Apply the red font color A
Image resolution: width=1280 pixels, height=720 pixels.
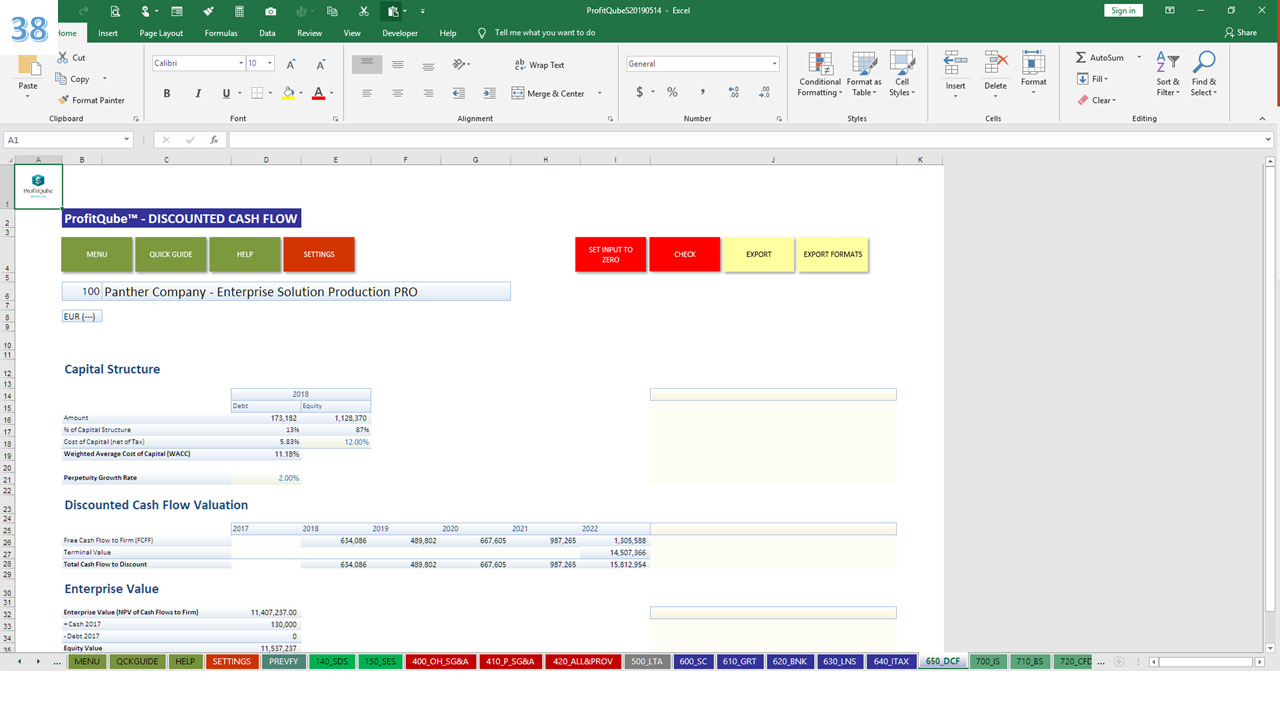318,93
